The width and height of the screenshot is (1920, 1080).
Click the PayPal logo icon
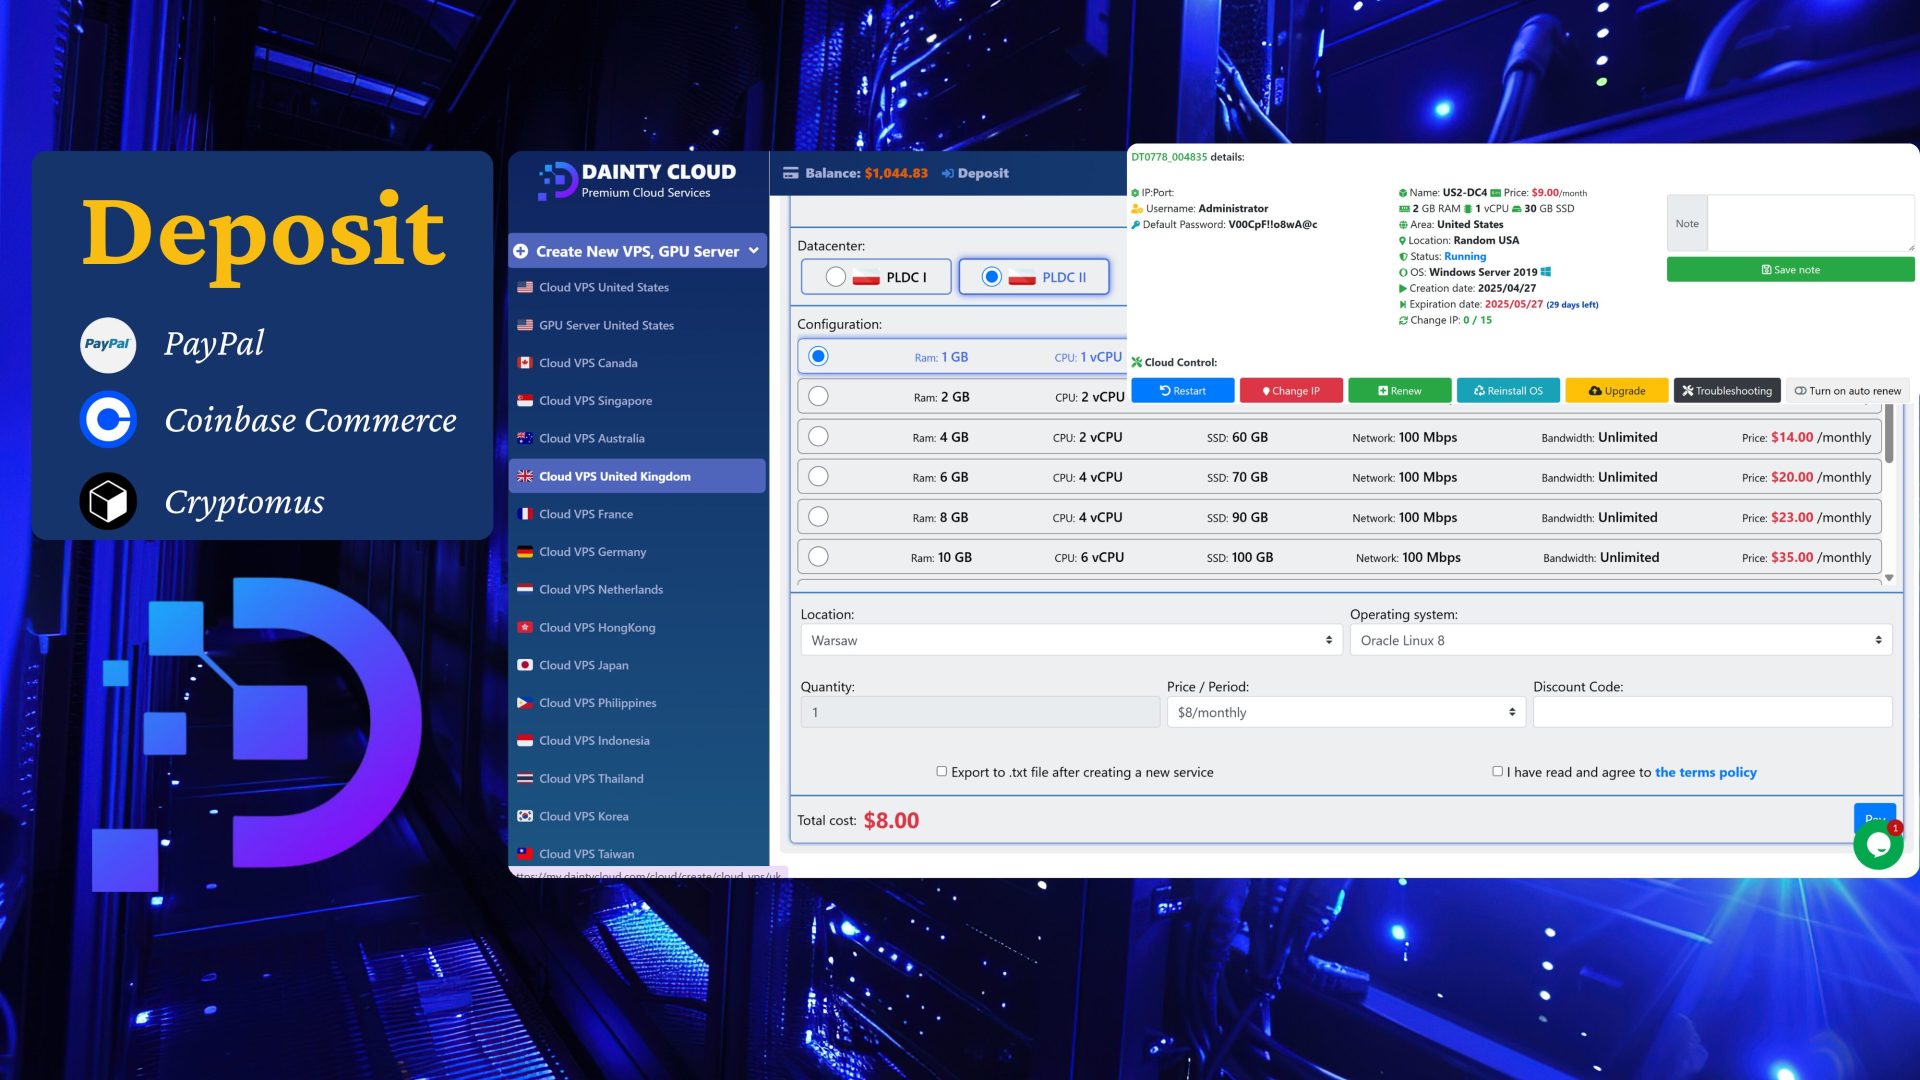108,345
